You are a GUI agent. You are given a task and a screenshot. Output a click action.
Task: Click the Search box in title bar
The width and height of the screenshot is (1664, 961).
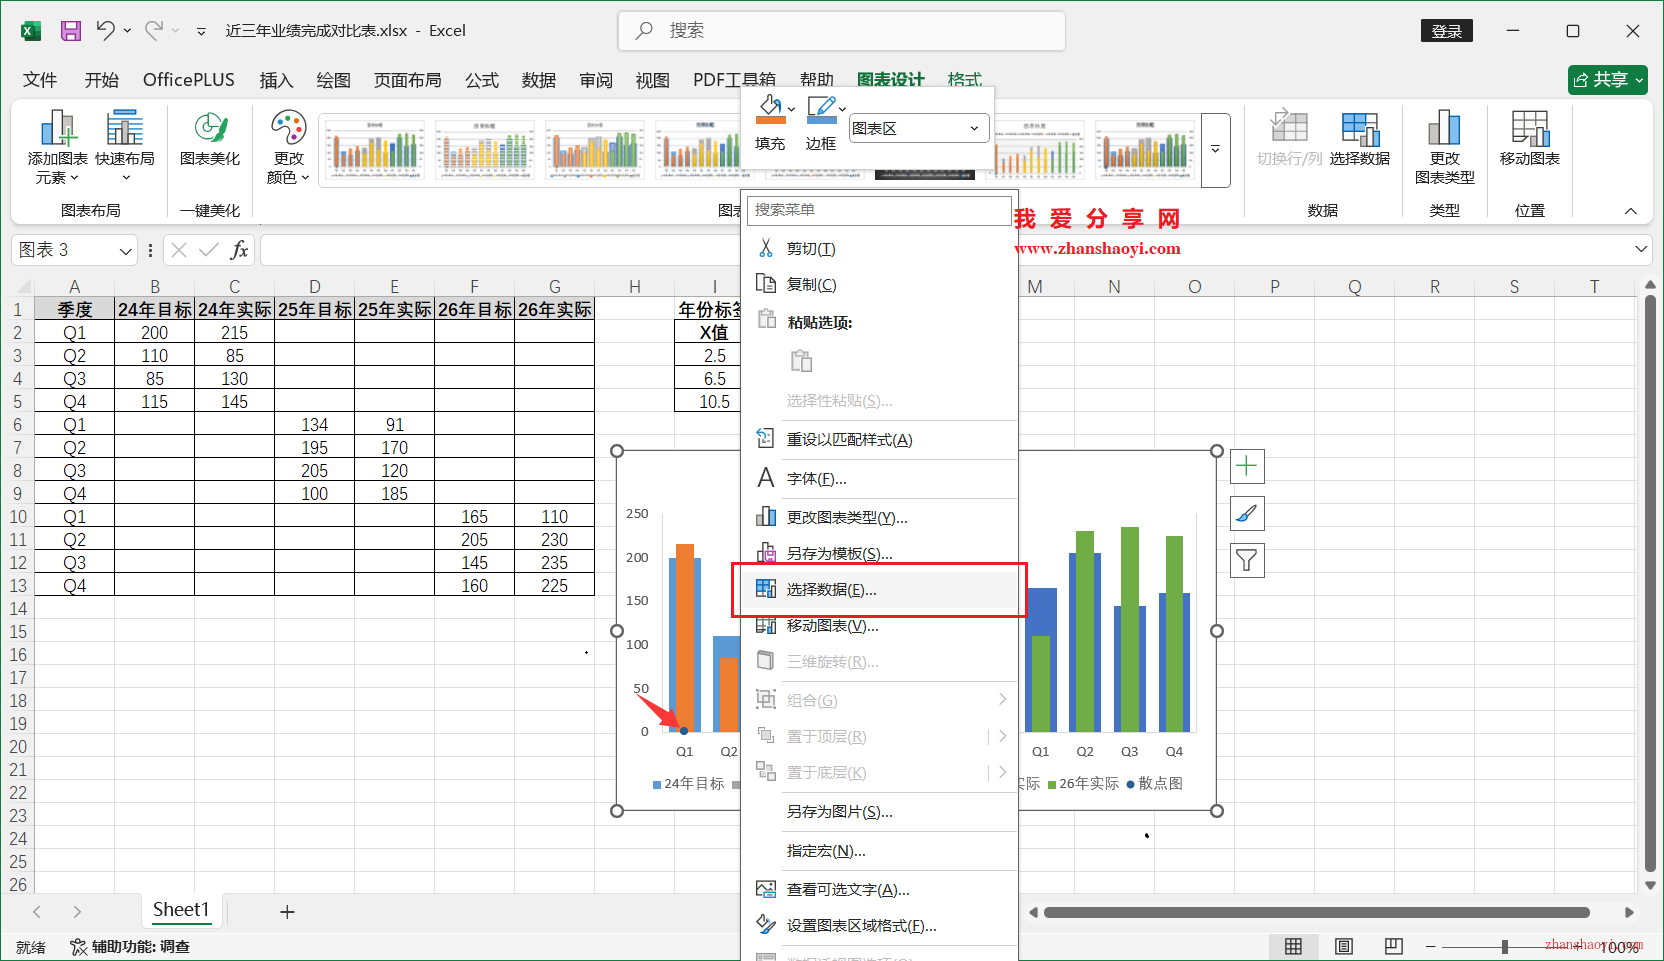841,31
